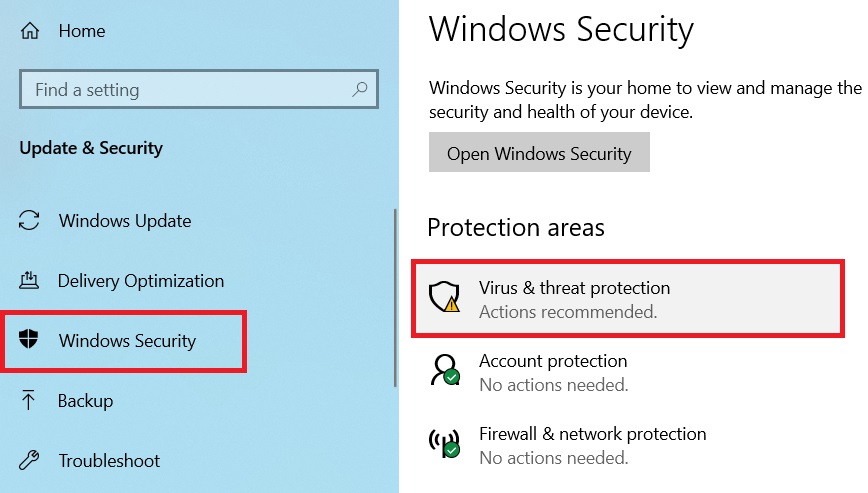Image resolution: width=868 pixels, height=493 pixels.
Task: Go to Delivery Optimization in sidebar
Action: tap(141, 281)
